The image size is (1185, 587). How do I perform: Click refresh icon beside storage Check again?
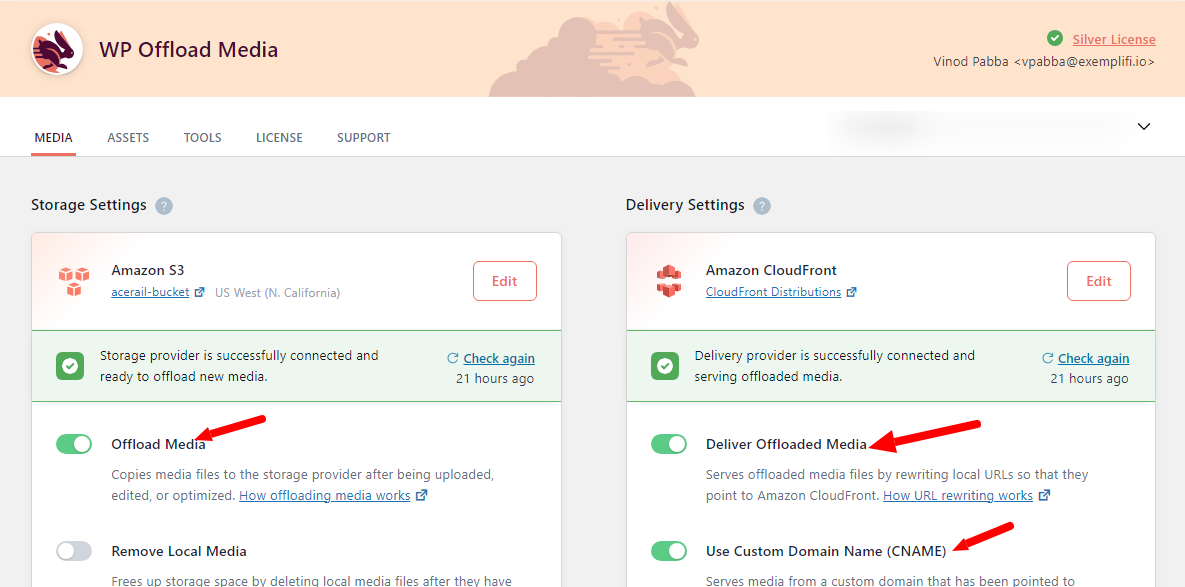453,358
